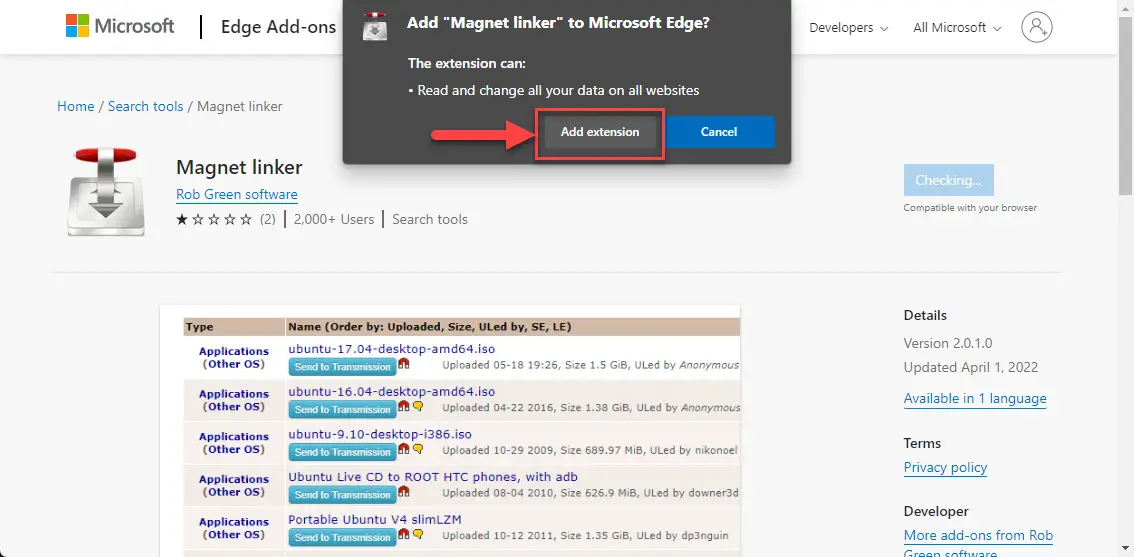Cancel the add extension dialog

[x=719, y=132]
